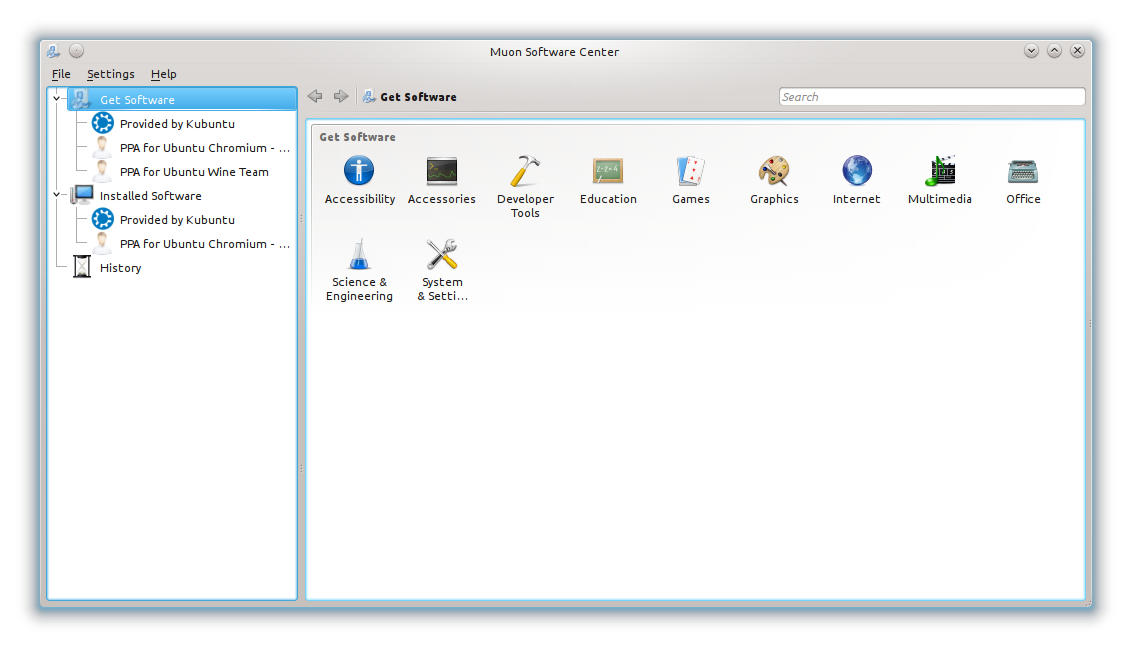Open the Settings menu

(110, 74)
